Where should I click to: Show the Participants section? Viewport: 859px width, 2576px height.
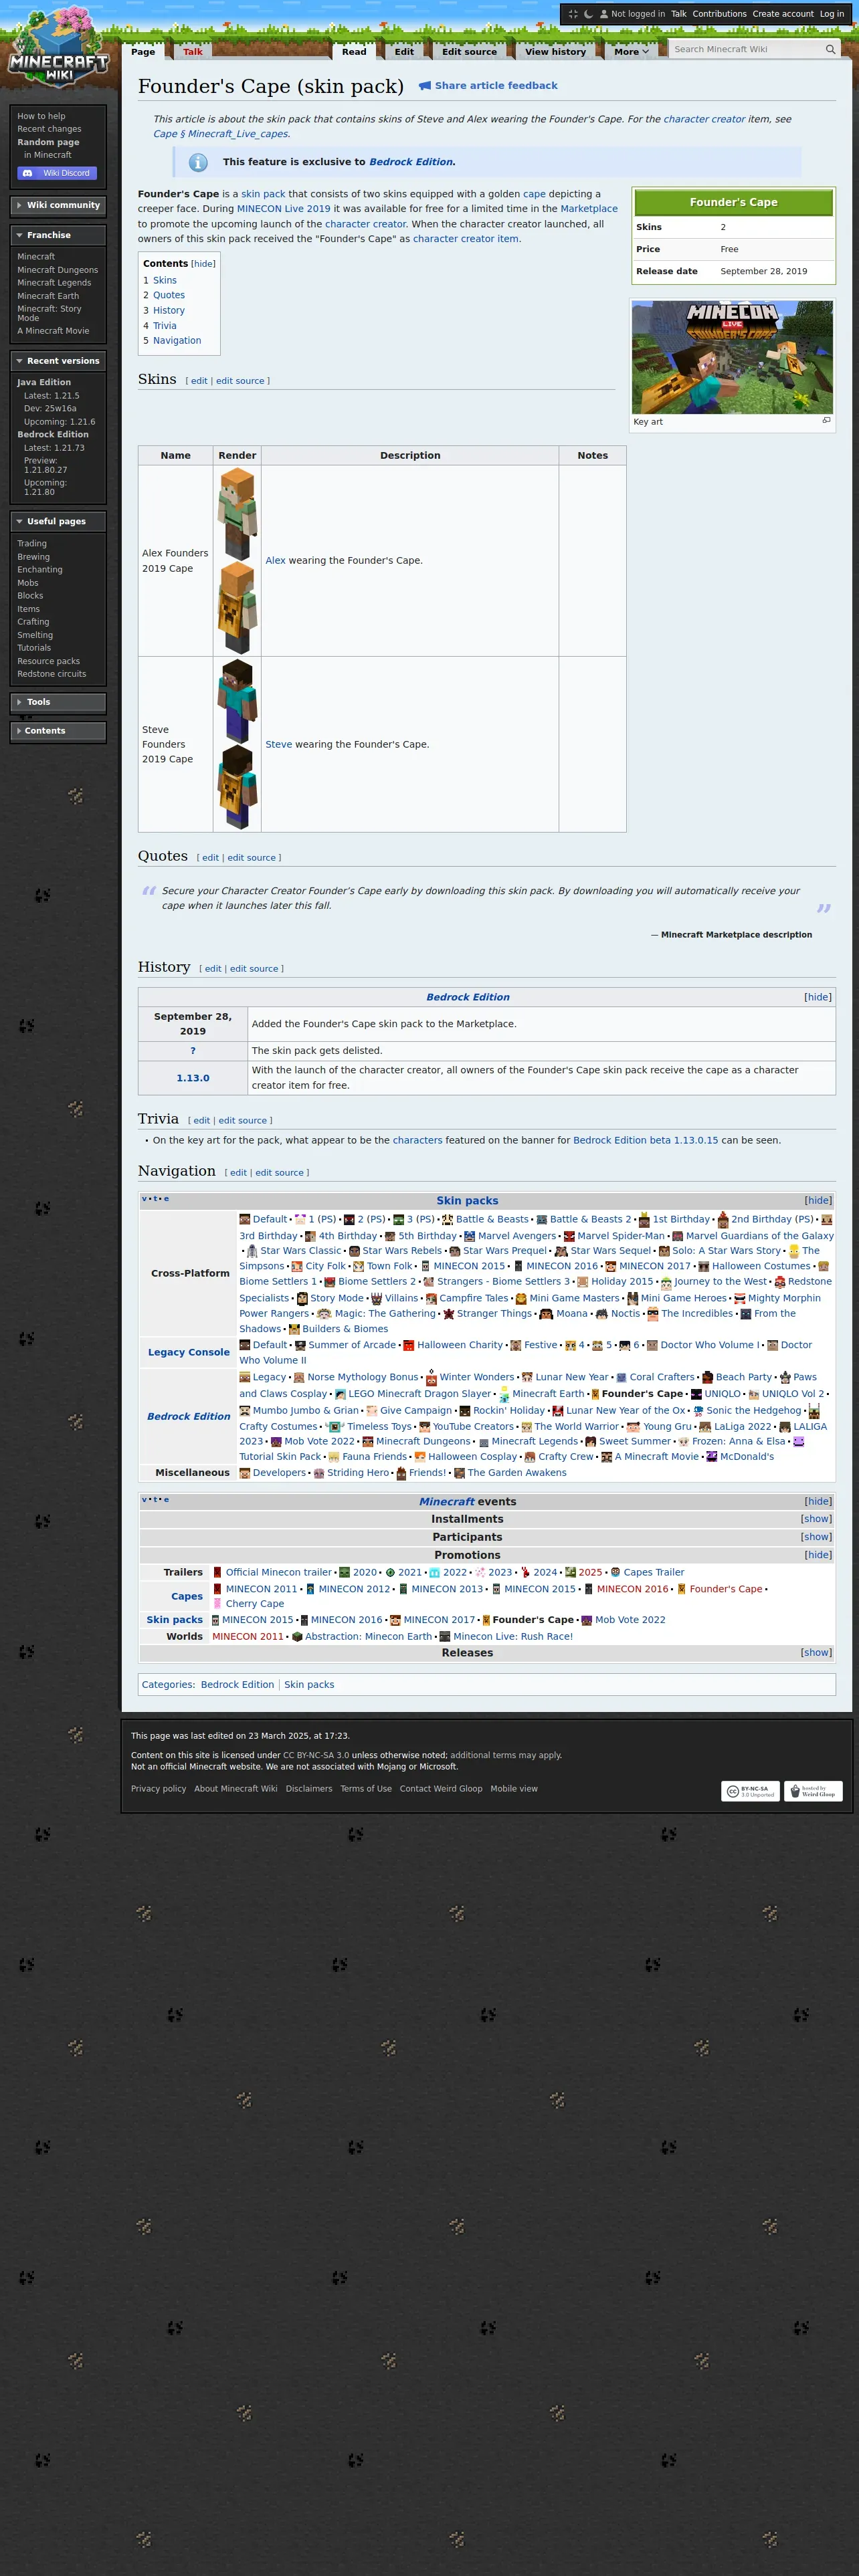point(816,1537)
